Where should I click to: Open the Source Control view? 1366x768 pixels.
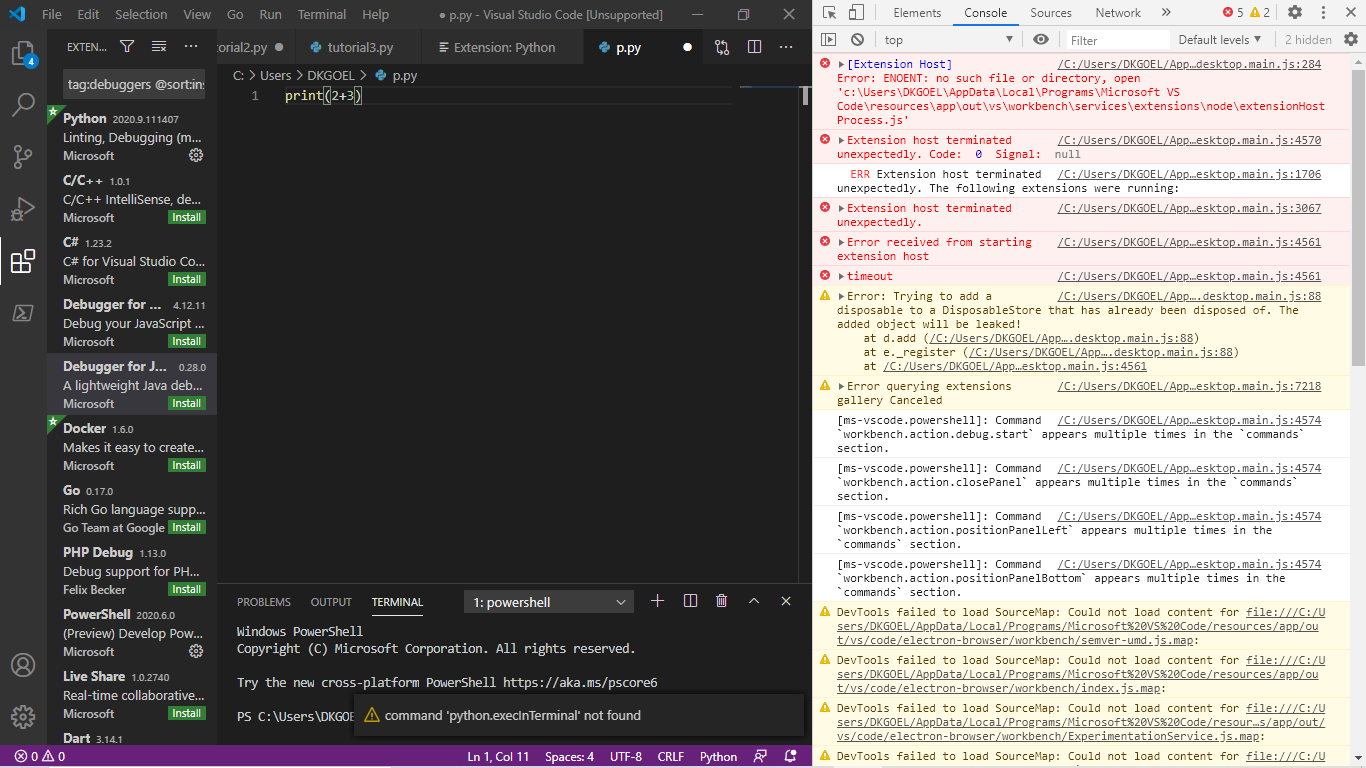[x=24, y=157]
